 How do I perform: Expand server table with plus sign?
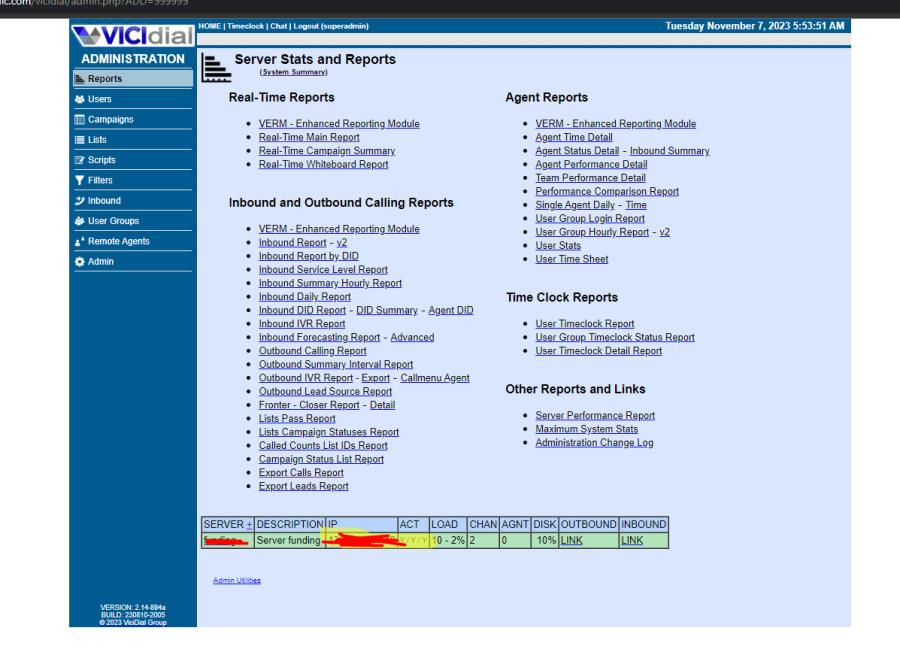(249, 525)
